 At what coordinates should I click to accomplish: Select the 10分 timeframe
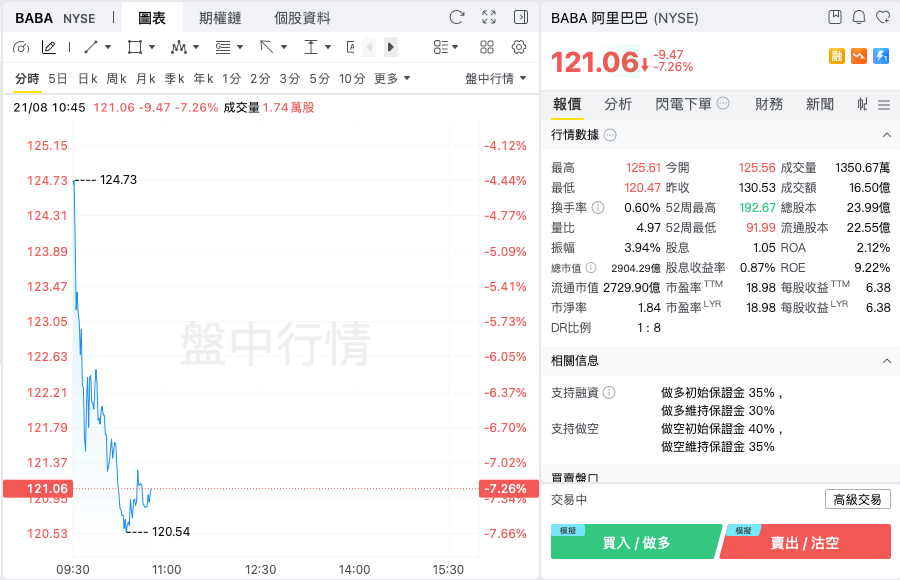point(352,78)
